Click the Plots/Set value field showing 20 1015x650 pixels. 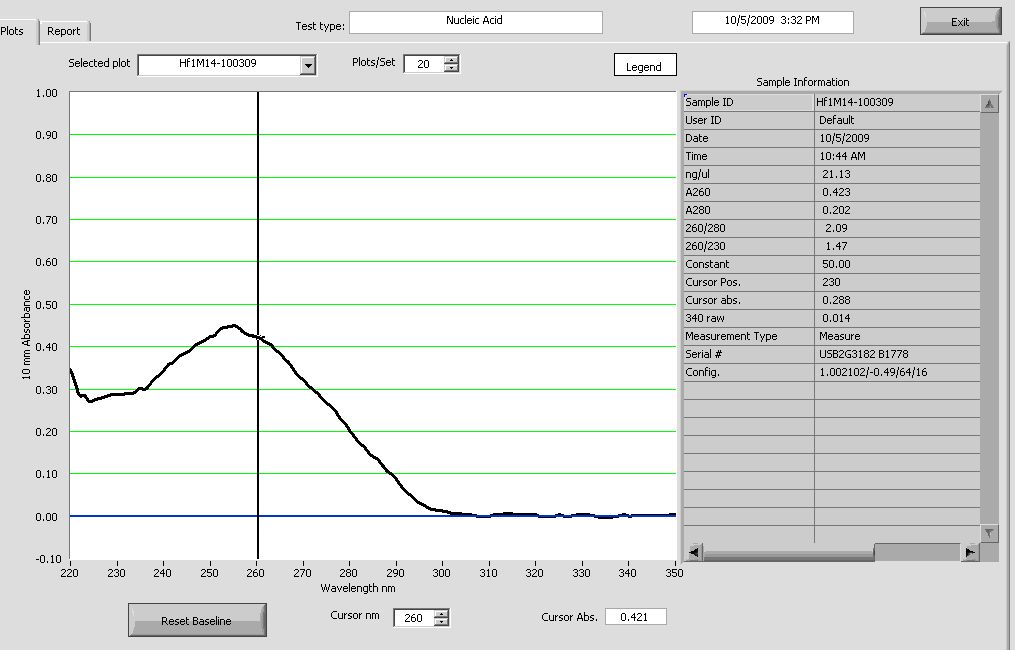[x=424, y=64]
